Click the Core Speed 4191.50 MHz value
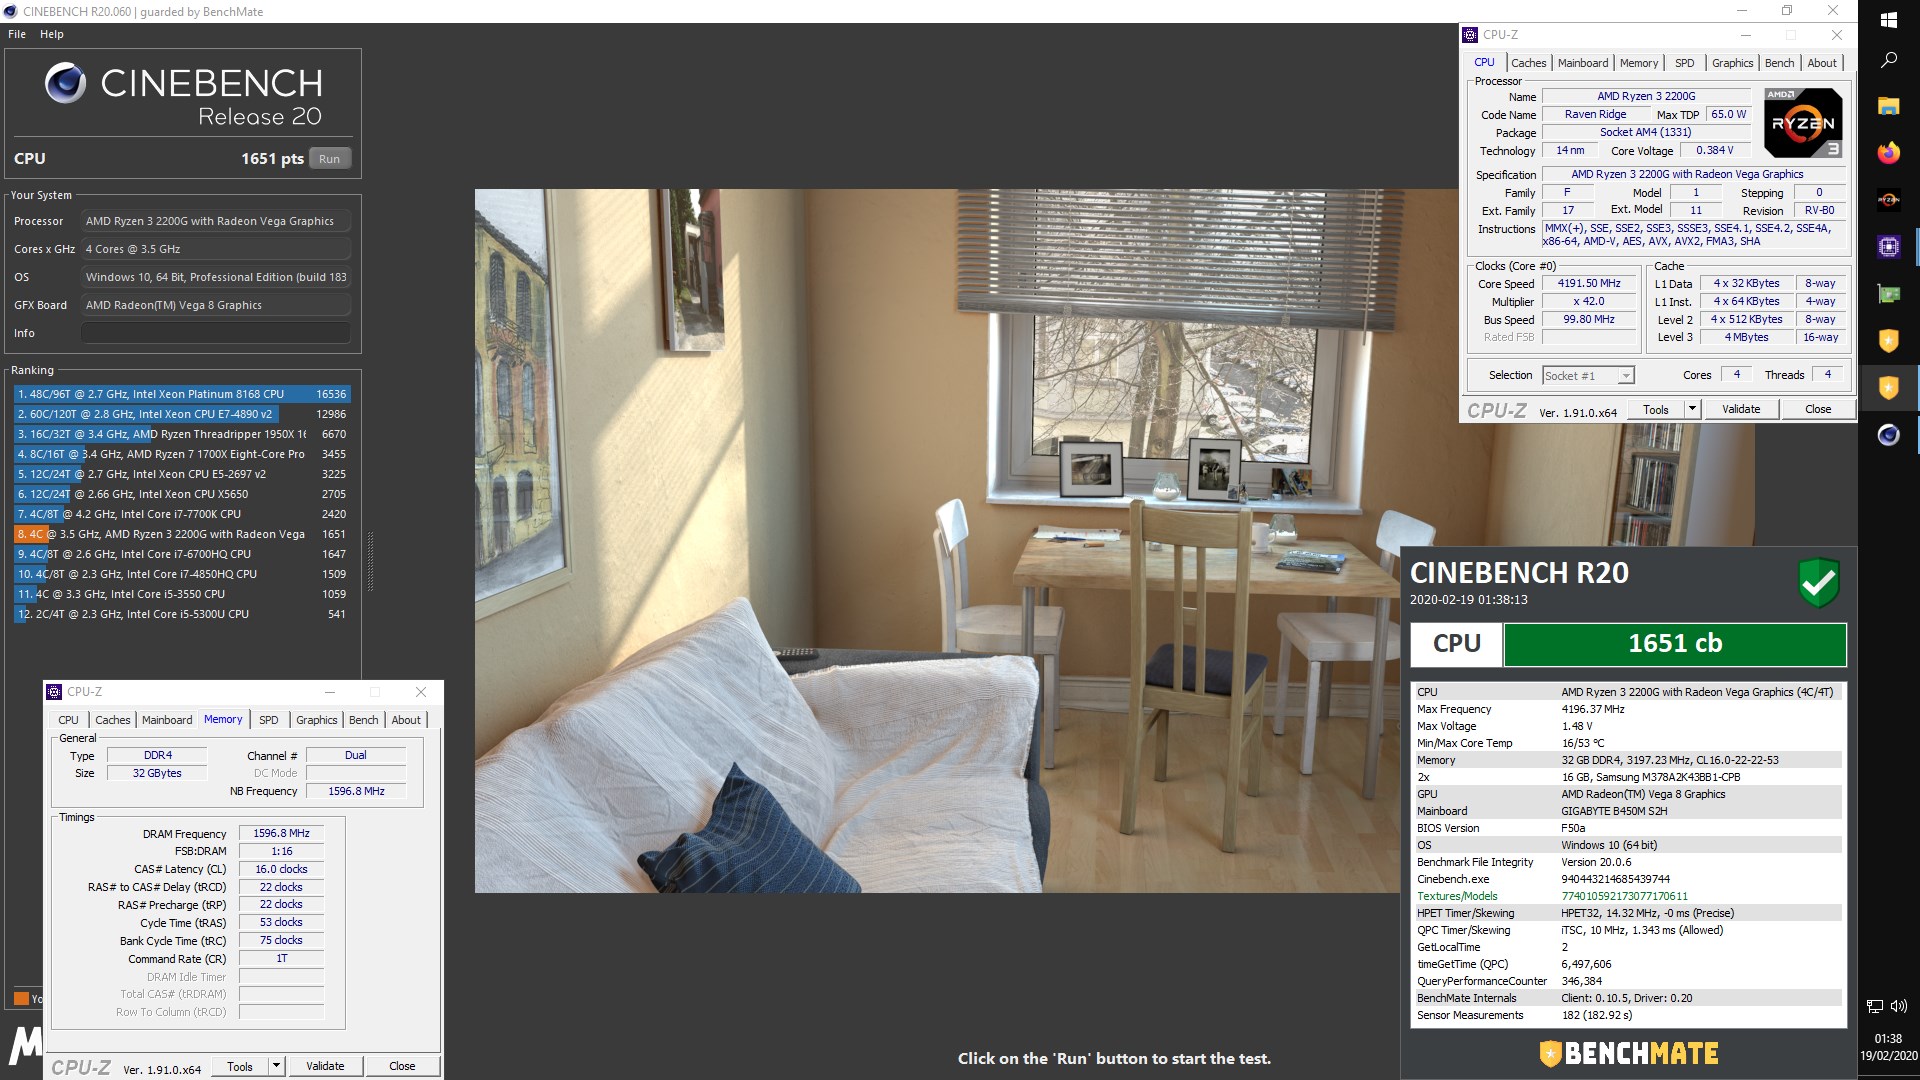This screenshot has height=1080, width=1920. tap(1589, 284)
